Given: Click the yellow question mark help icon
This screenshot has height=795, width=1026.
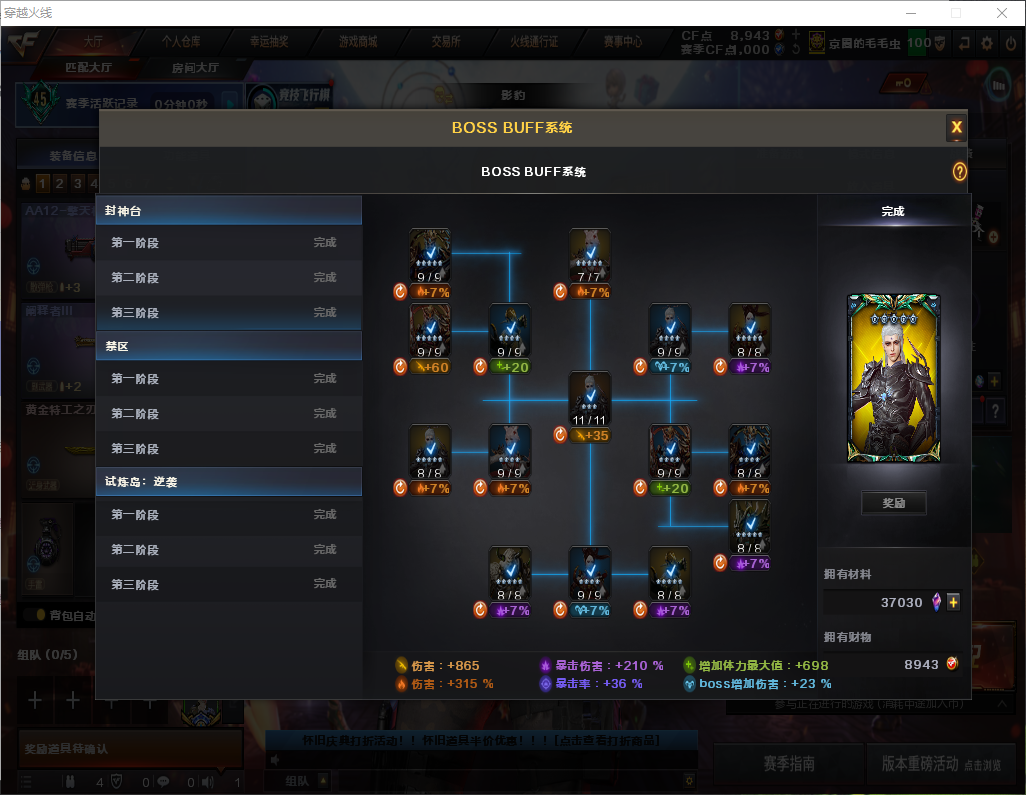Looking at the screenshot, I should pyautogui.click(x=959, y=172).
